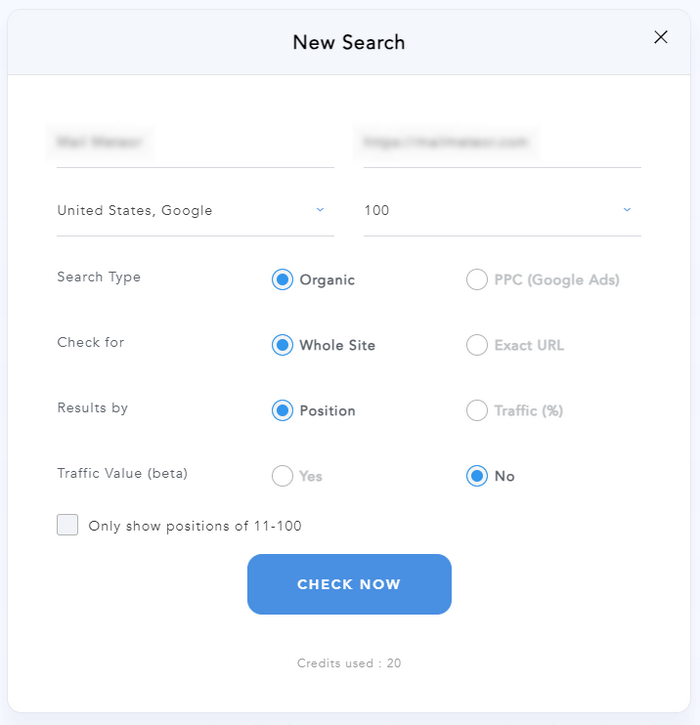This screenshot has width=700, height=725.
Task: Click chevron arrow beside the 100 value
Action: coord(627,209)
